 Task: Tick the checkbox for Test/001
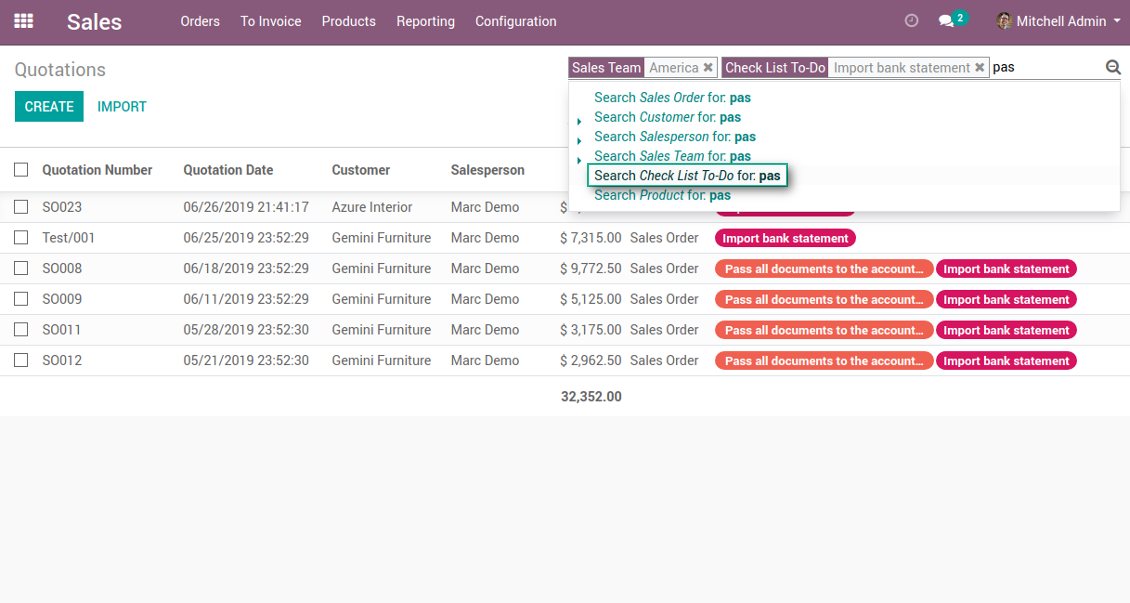click(x=21, y=238)
